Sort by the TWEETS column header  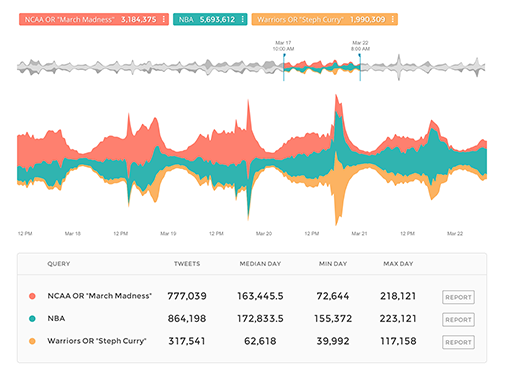(x=187, y=264)
